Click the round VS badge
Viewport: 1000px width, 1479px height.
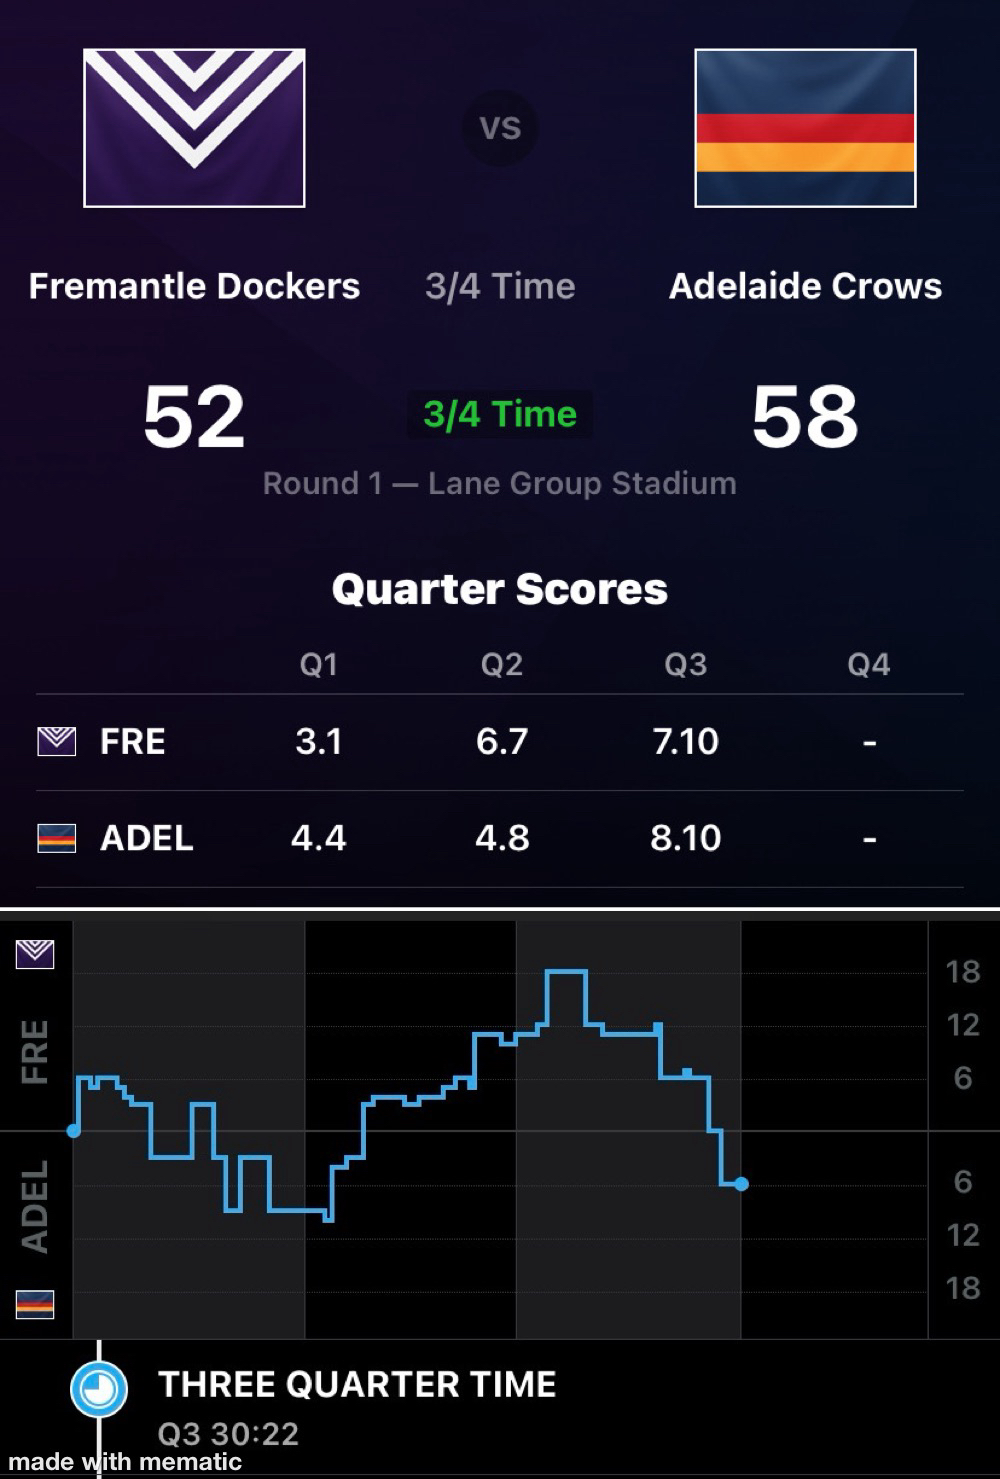point(500,128)
